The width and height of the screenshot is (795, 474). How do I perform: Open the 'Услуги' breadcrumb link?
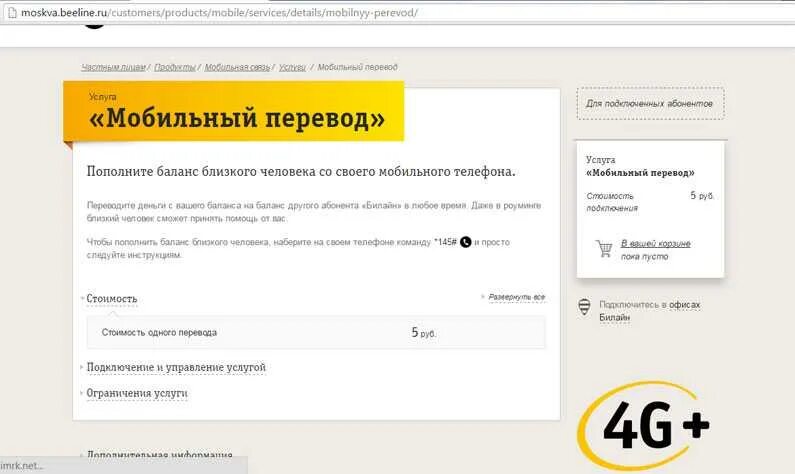292,67
